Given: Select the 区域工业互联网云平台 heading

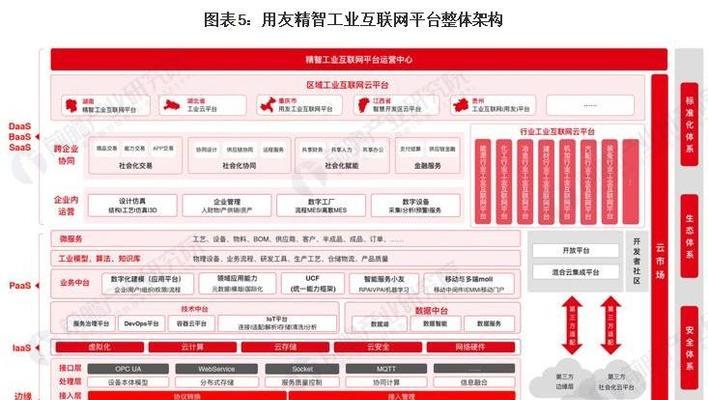Looking at the screenshot, I should [x=347, y=85].
